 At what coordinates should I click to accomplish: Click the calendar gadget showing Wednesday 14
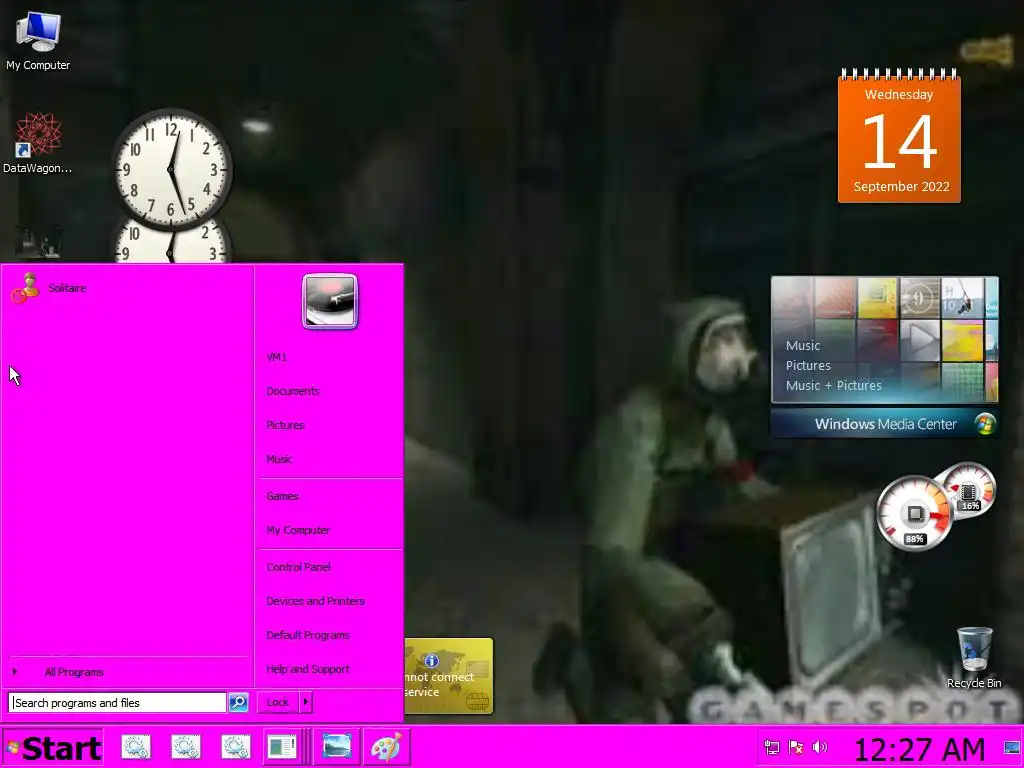899,136
